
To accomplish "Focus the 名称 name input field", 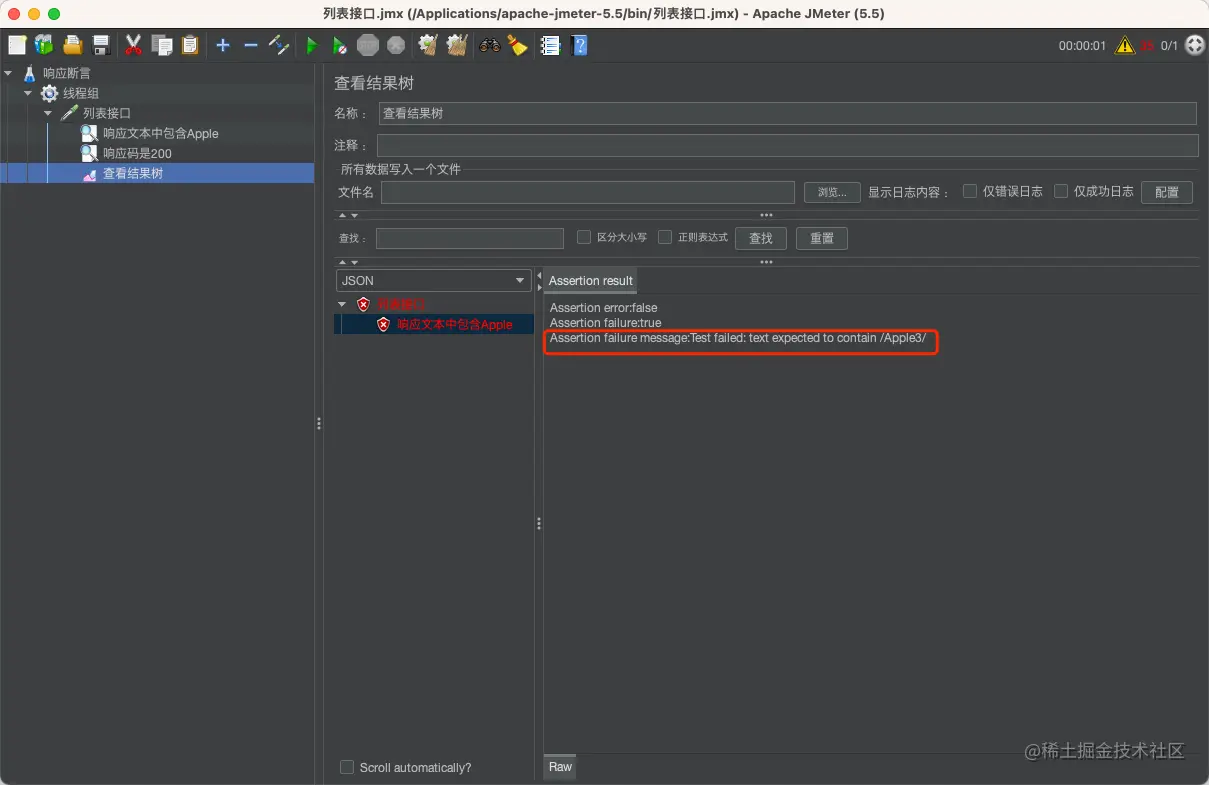I will point(788,113).
